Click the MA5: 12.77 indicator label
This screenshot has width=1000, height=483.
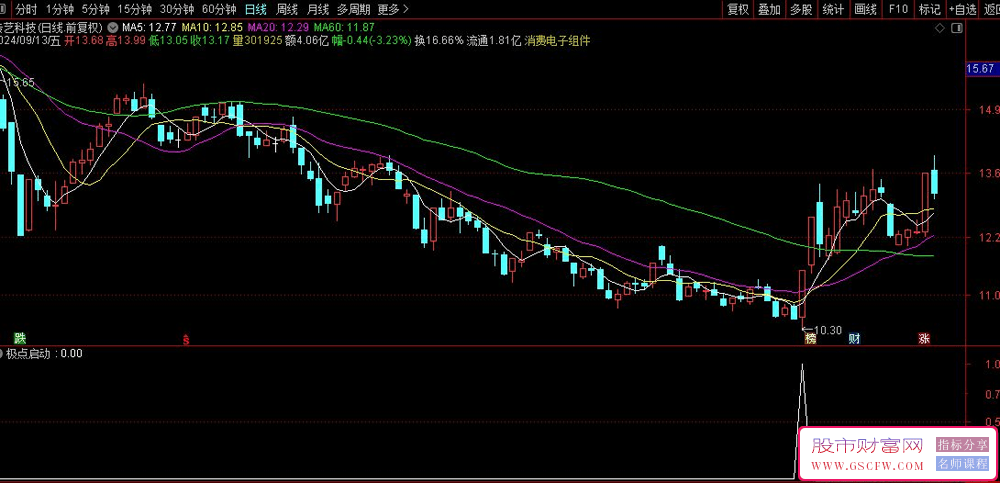[149, 27]
